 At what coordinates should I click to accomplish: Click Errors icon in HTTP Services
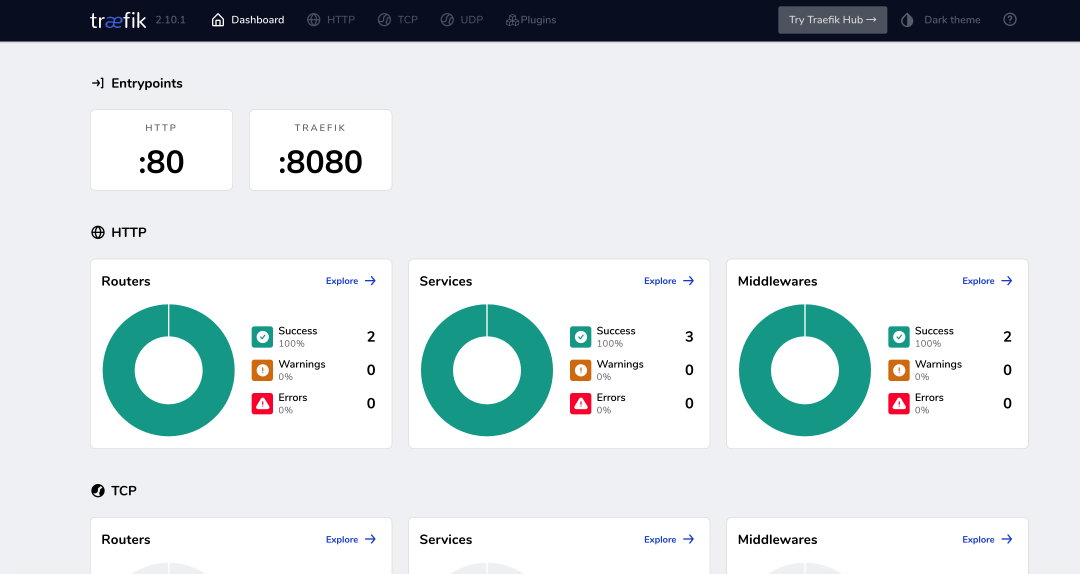(x=581, y=403)
